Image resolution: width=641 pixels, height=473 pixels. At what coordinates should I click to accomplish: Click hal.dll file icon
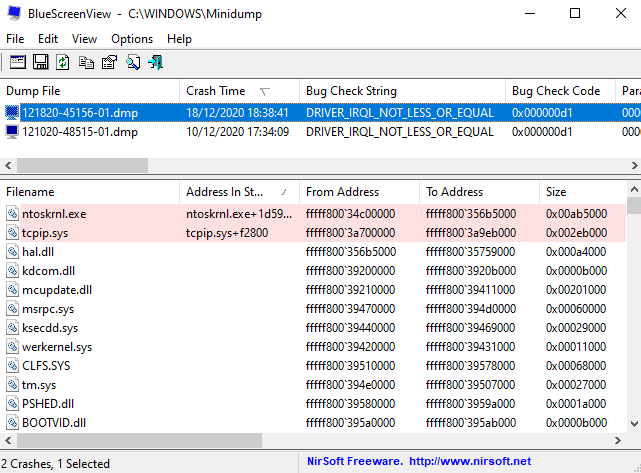(12, 251)
